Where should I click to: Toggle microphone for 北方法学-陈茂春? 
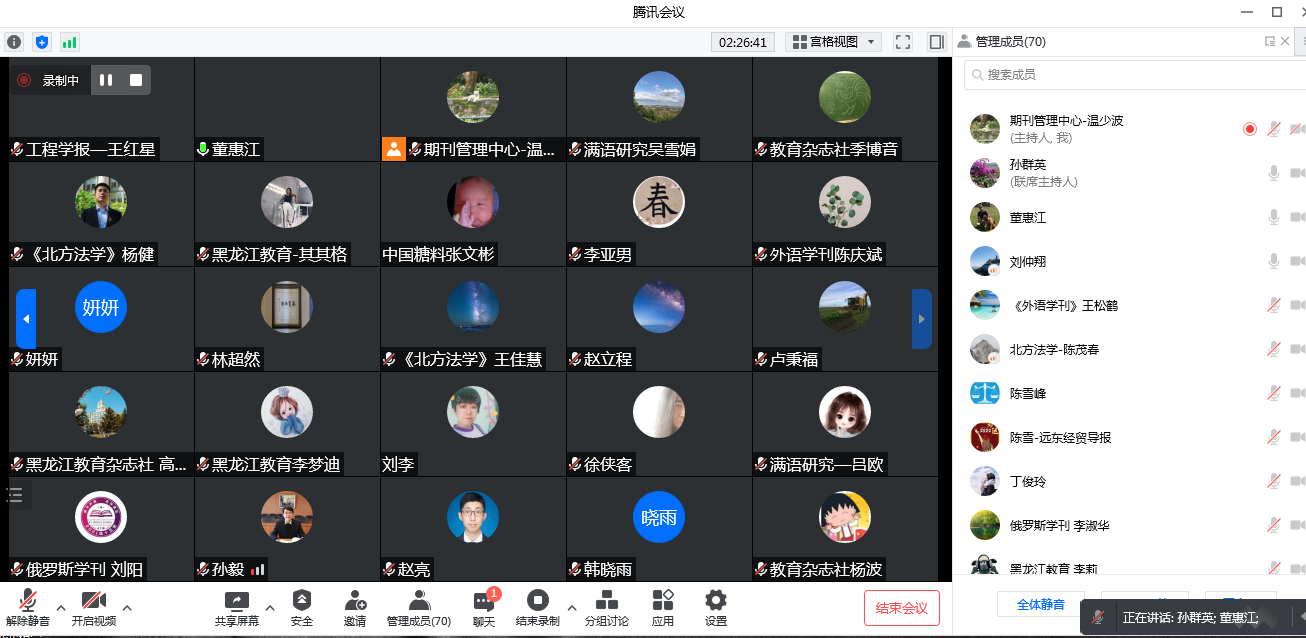[1274, 349]
